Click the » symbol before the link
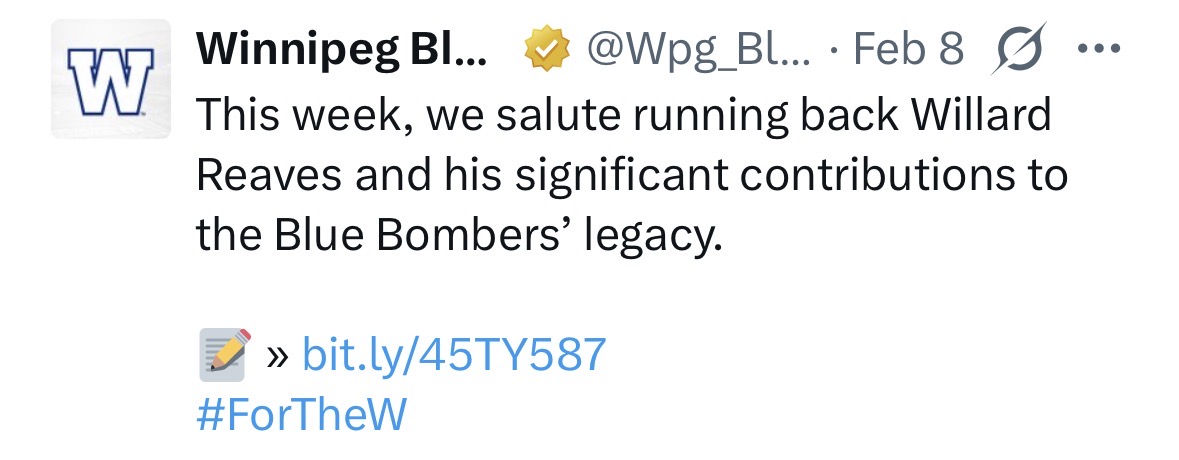Screen dimensions: 1179x460 point(278,356)
